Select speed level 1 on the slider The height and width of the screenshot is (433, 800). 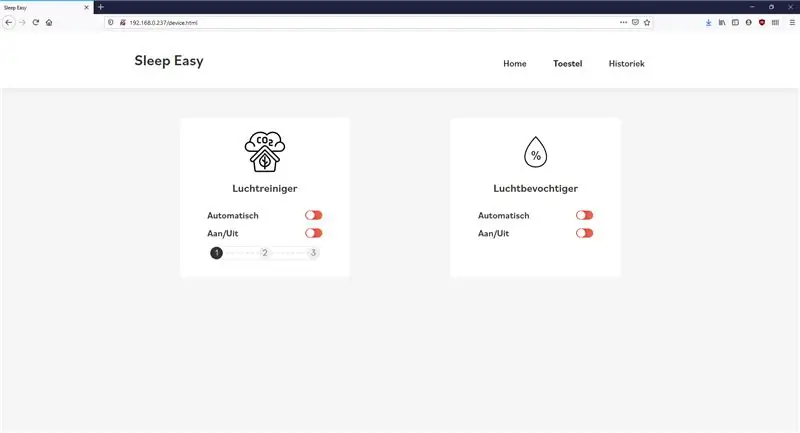216,253
